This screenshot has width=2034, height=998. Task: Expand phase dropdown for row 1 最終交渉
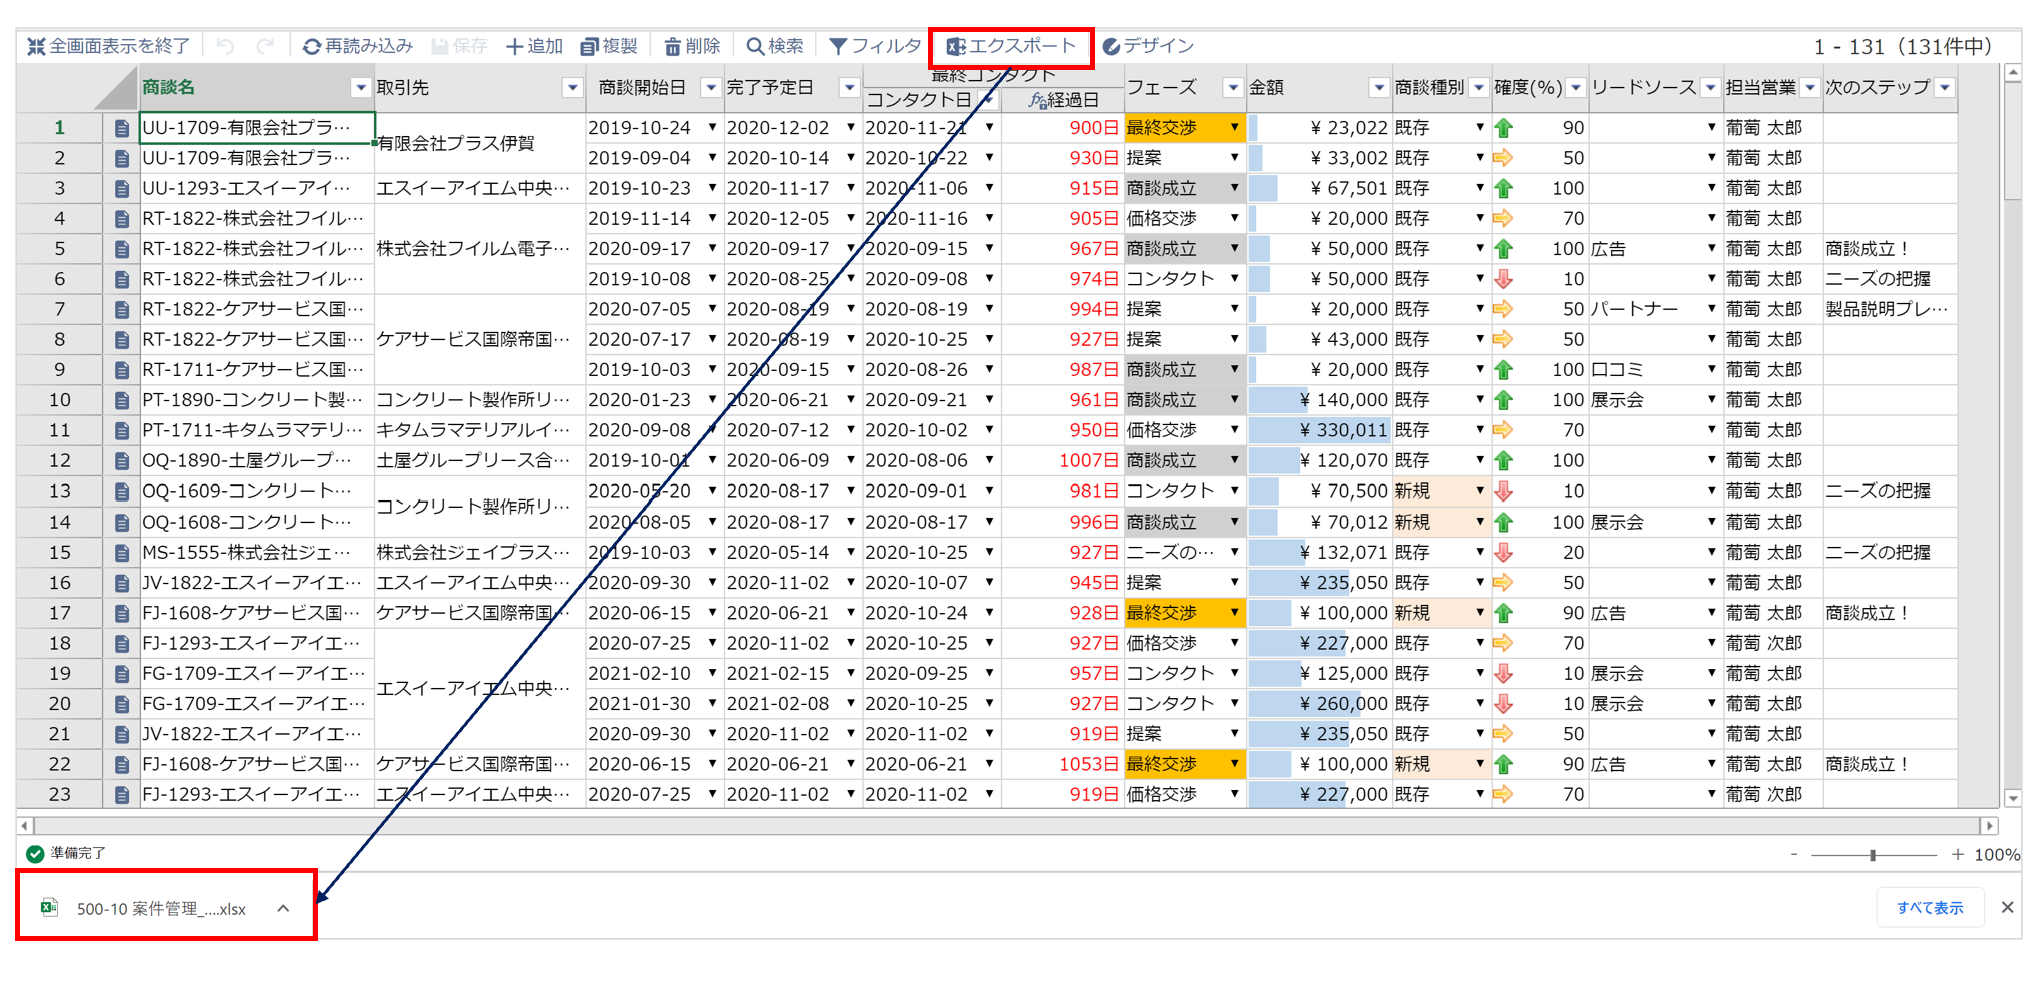(x=1234, y=128)
